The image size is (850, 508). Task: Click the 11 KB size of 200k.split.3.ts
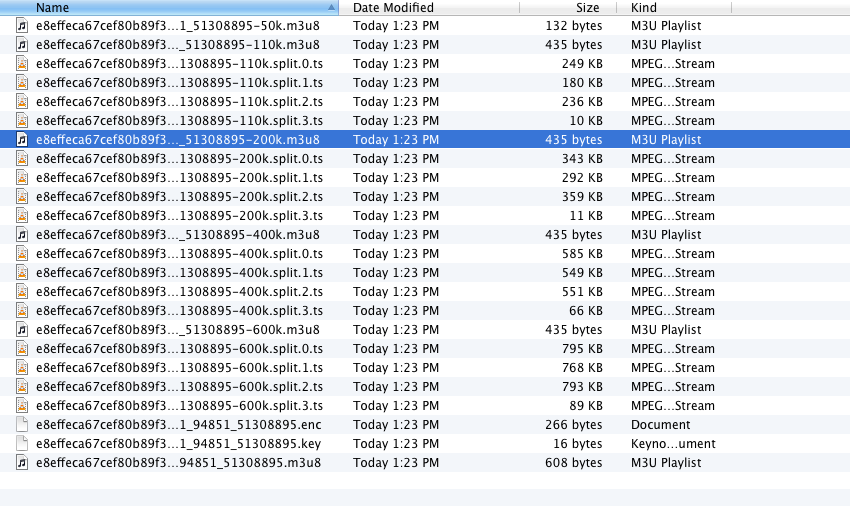click(585, 216)
